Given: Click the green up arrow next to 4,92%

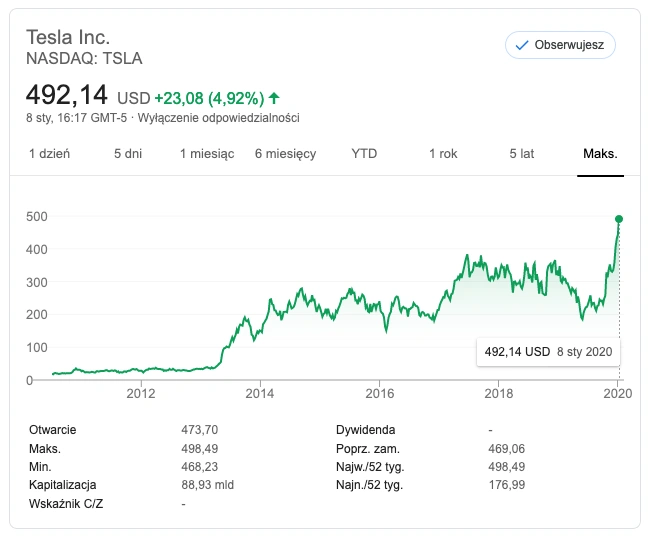Looking at the screenshot, I should point(274,98).
